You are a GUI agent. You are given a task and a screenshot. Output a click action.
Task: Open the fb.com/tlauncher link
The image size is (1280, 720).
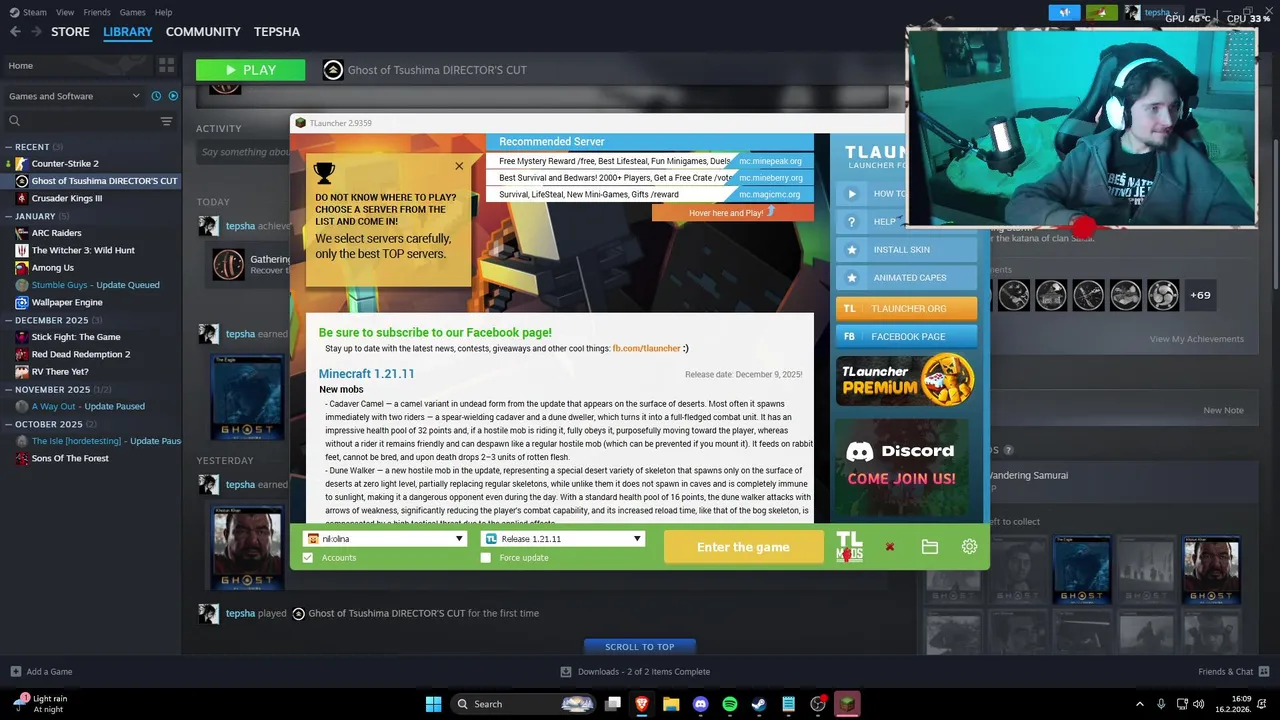pyautogui.click(x=646, y=348)
